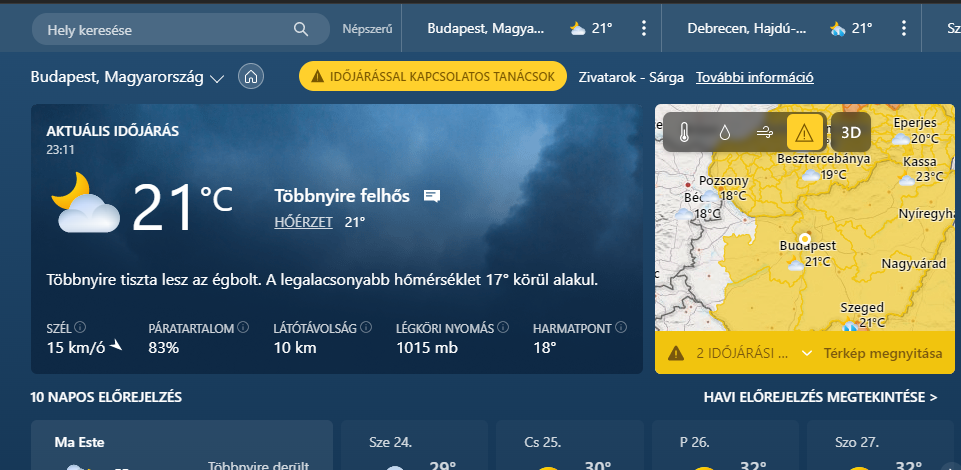Click the Zivatarok - Sárga alert text

[632, 77]
